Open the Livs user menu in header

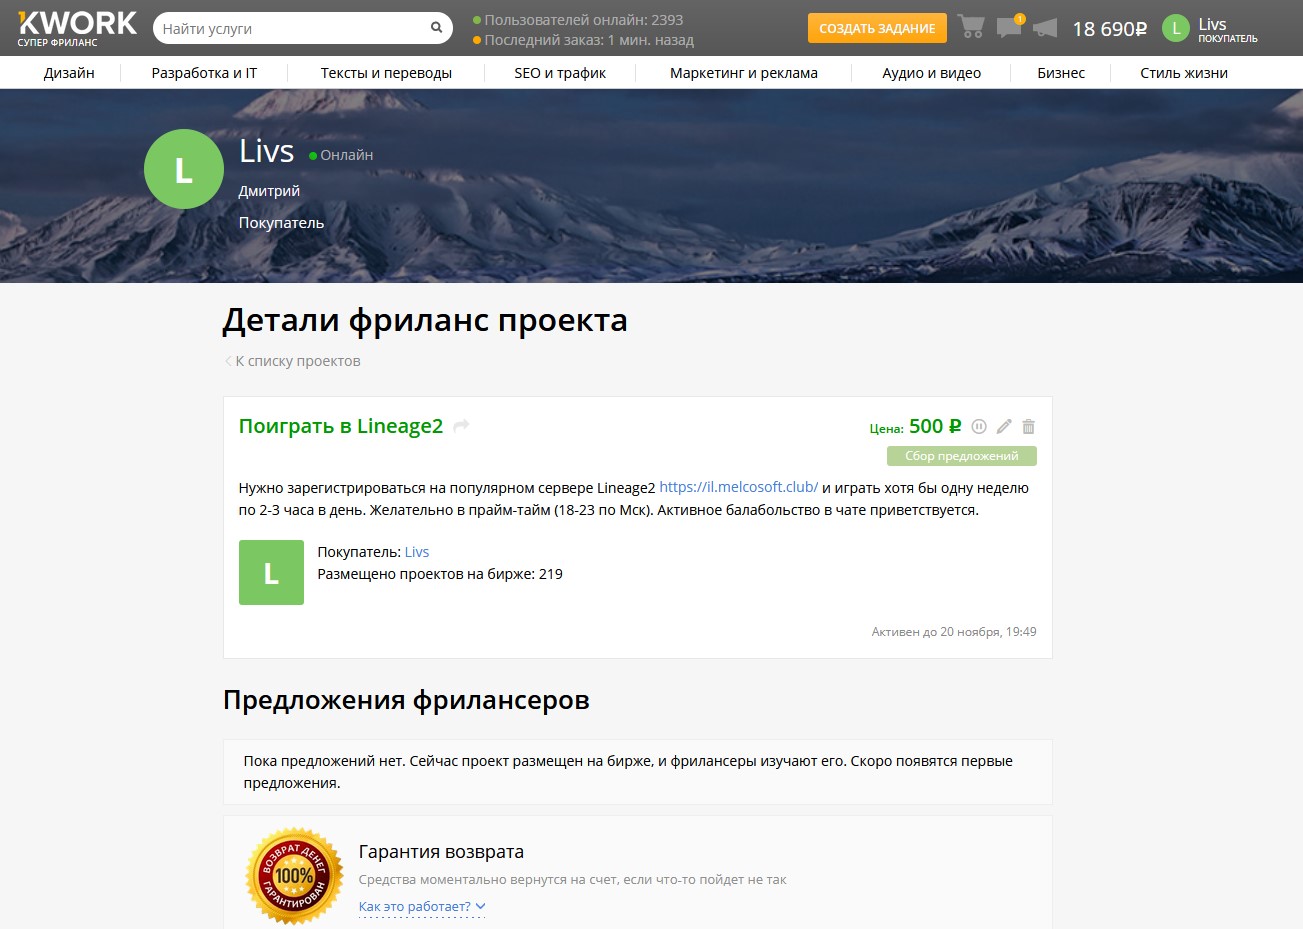(1227, 29)
